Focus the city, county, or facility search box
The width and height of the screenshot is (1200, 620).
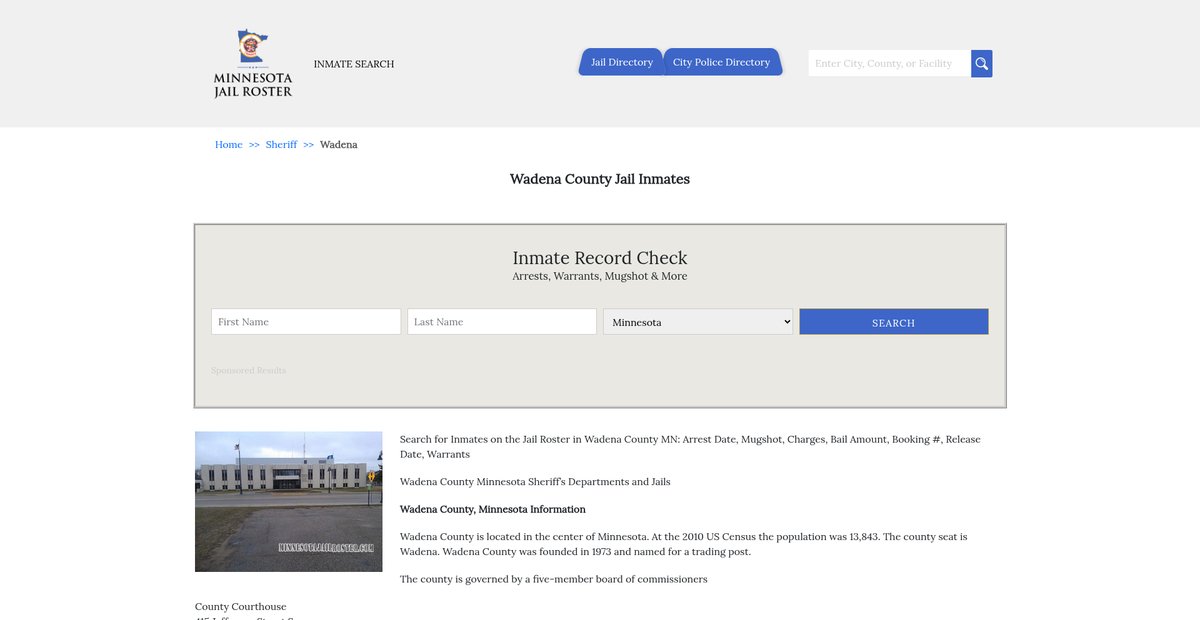click(888, 64)
